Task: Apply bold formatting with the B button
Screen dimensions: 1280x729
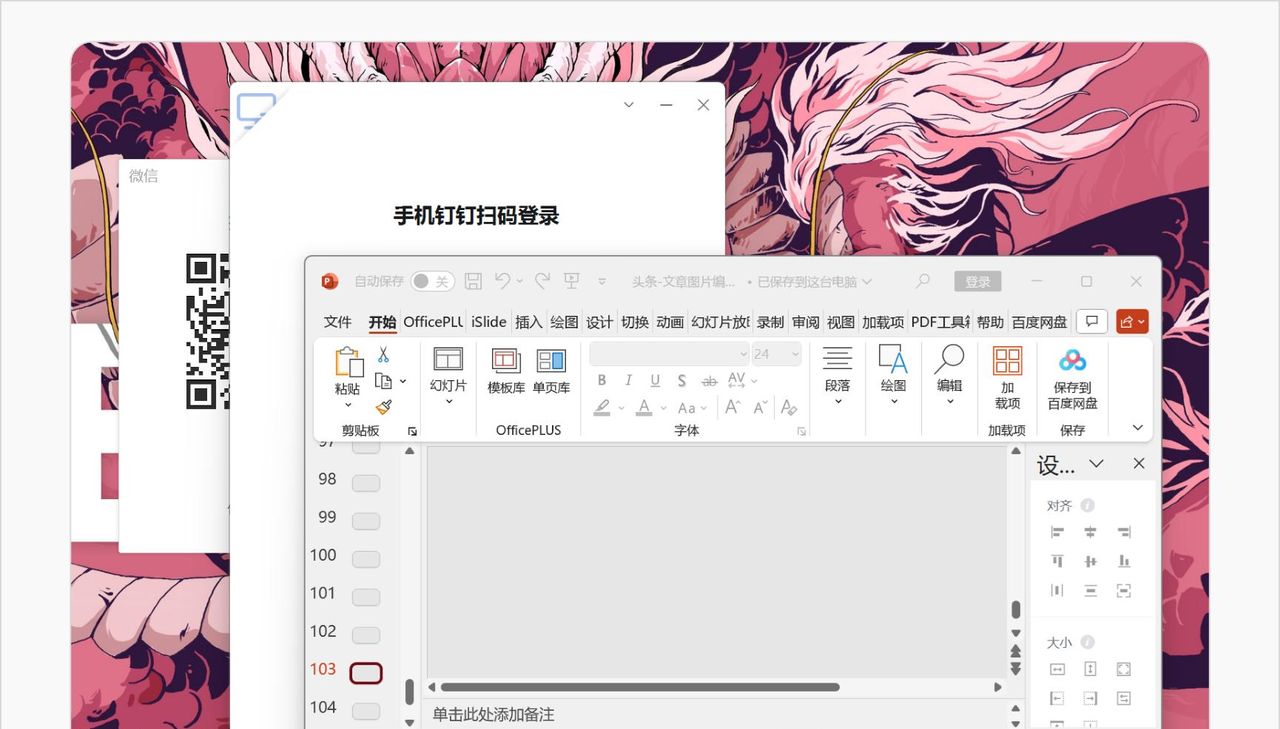Action: click(x=602, y=381)
